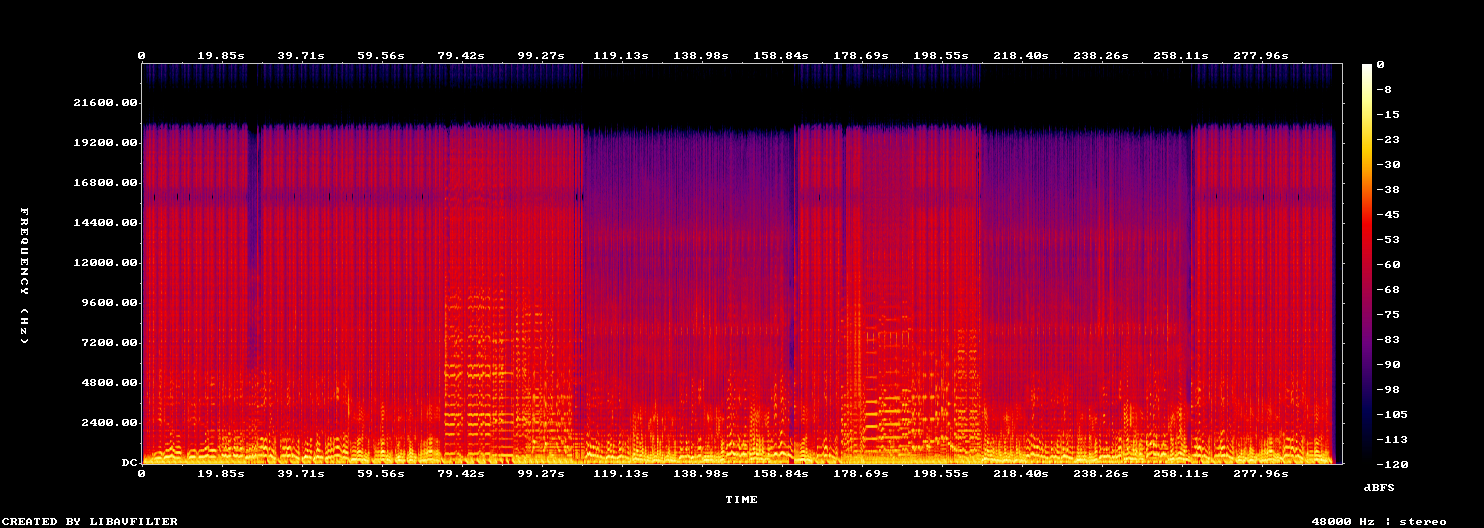Click the 12000.00 frequency axis label

pos(106,263)
